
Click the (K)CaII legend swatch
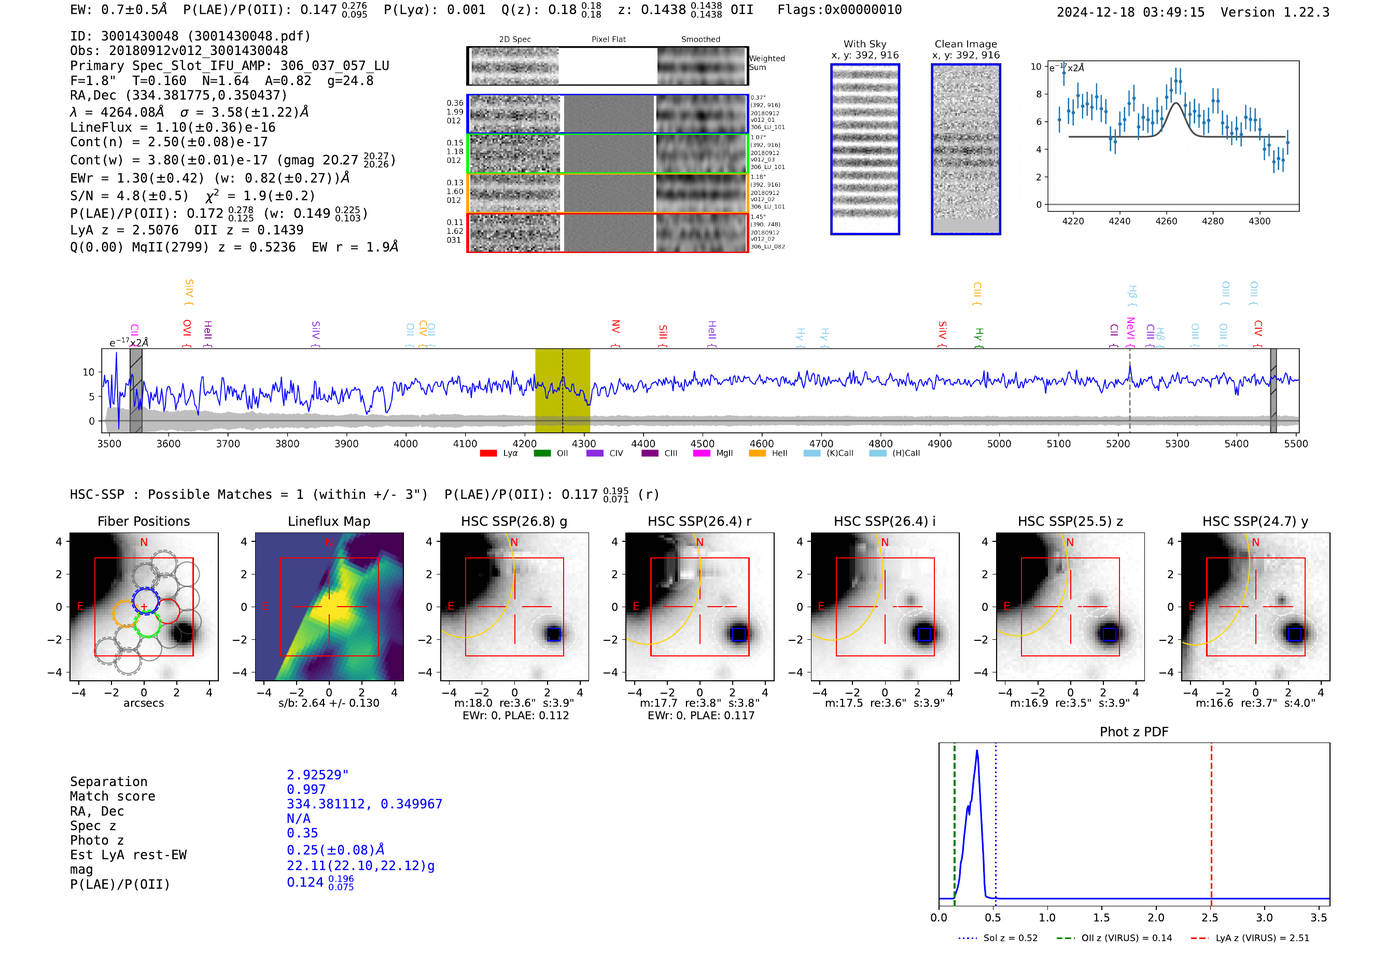812,453
